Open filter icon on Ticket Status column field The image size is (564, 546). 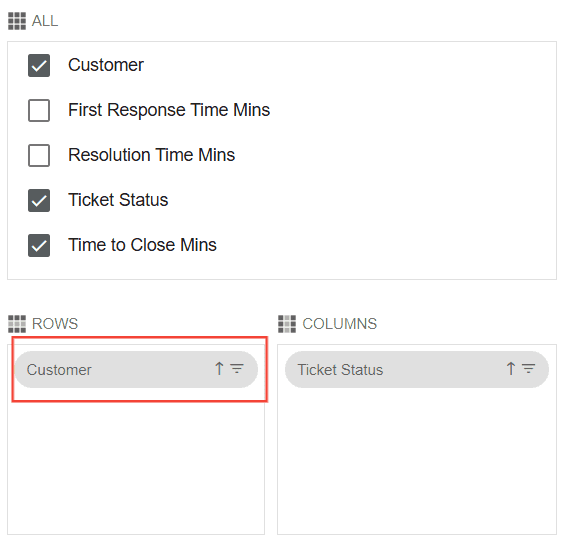click(x=529, y=369)
